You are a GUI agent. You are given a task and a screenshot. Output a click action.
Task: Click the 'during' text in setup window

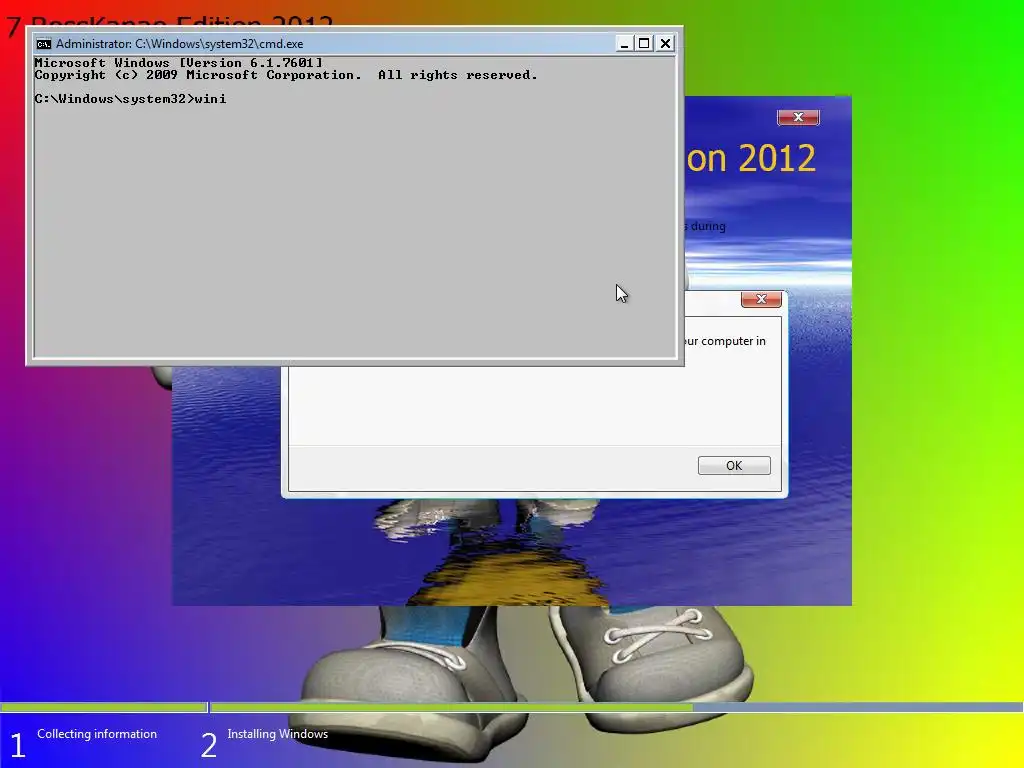pos(708,226)
